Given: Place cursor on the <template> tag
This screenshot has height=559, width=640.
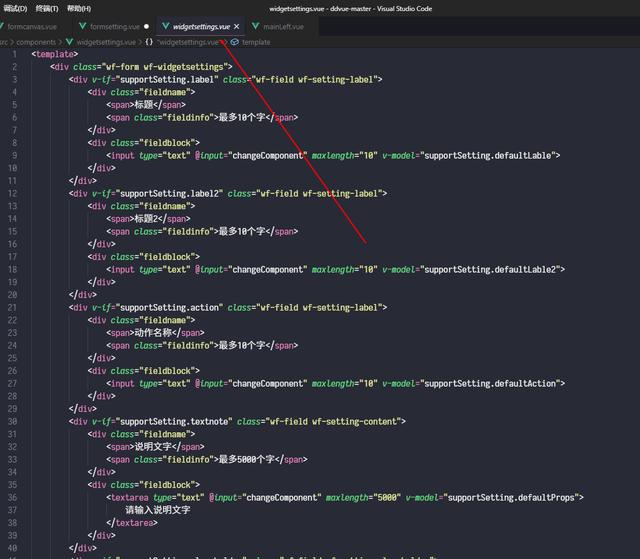Looking at the screenshot, I should pos(55,54).
